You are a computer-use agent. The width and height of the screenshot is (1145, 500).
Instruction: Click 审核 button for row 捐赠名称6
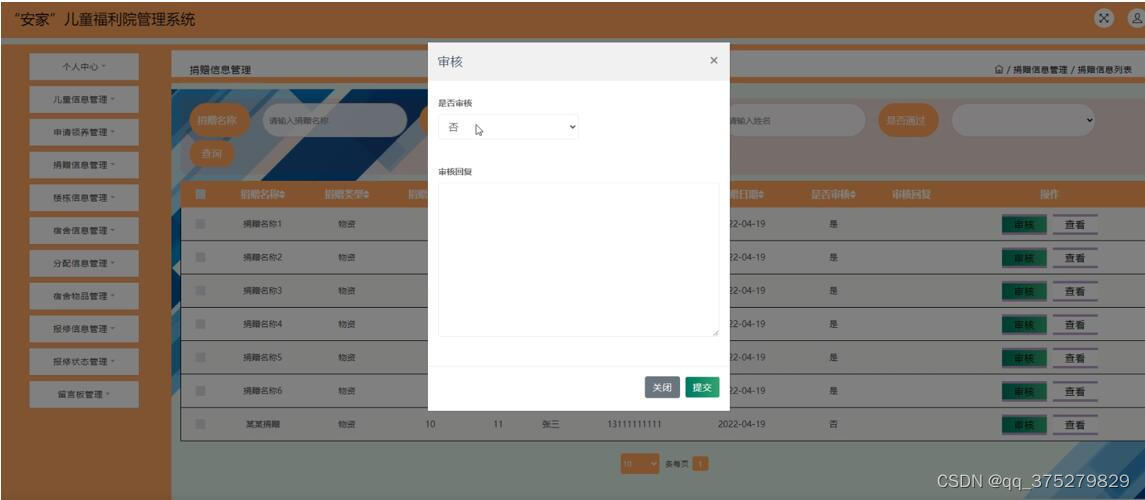(1024, 391)
